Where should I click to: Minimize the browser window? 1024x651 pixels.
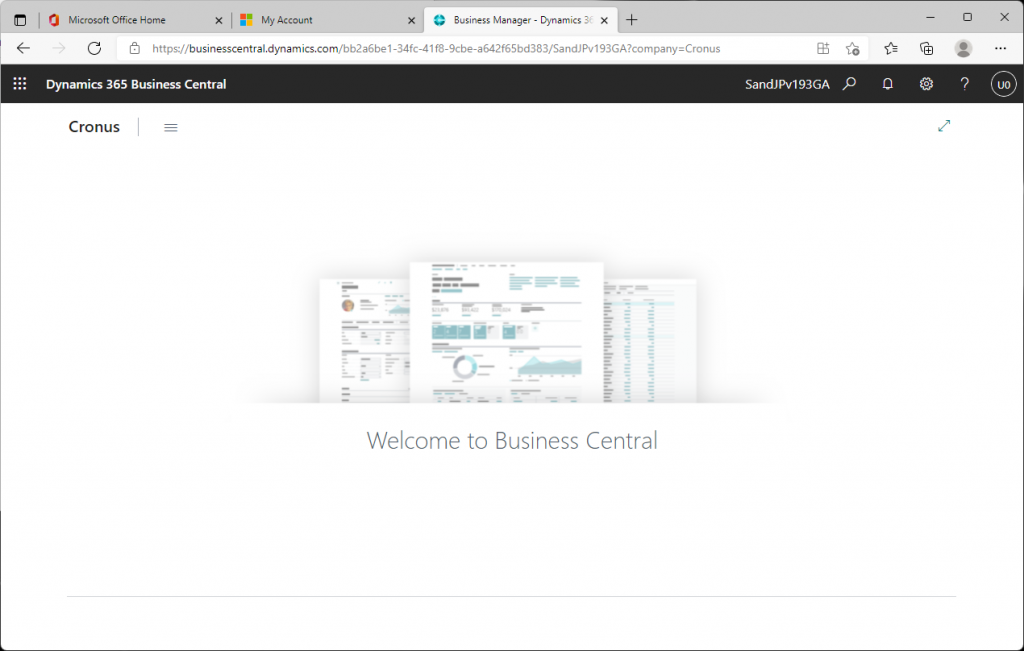pyautogui.click(x=930, y=18)
